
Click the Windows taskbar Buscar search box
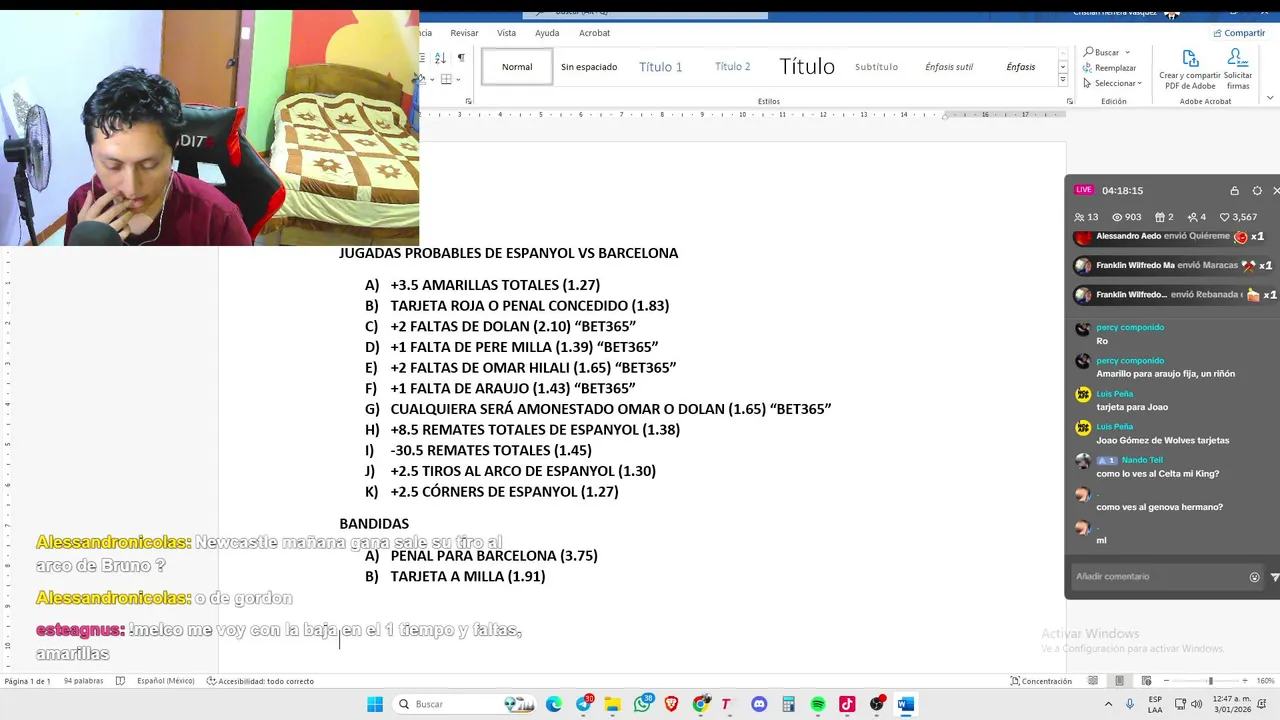click(x=462, y=704)
